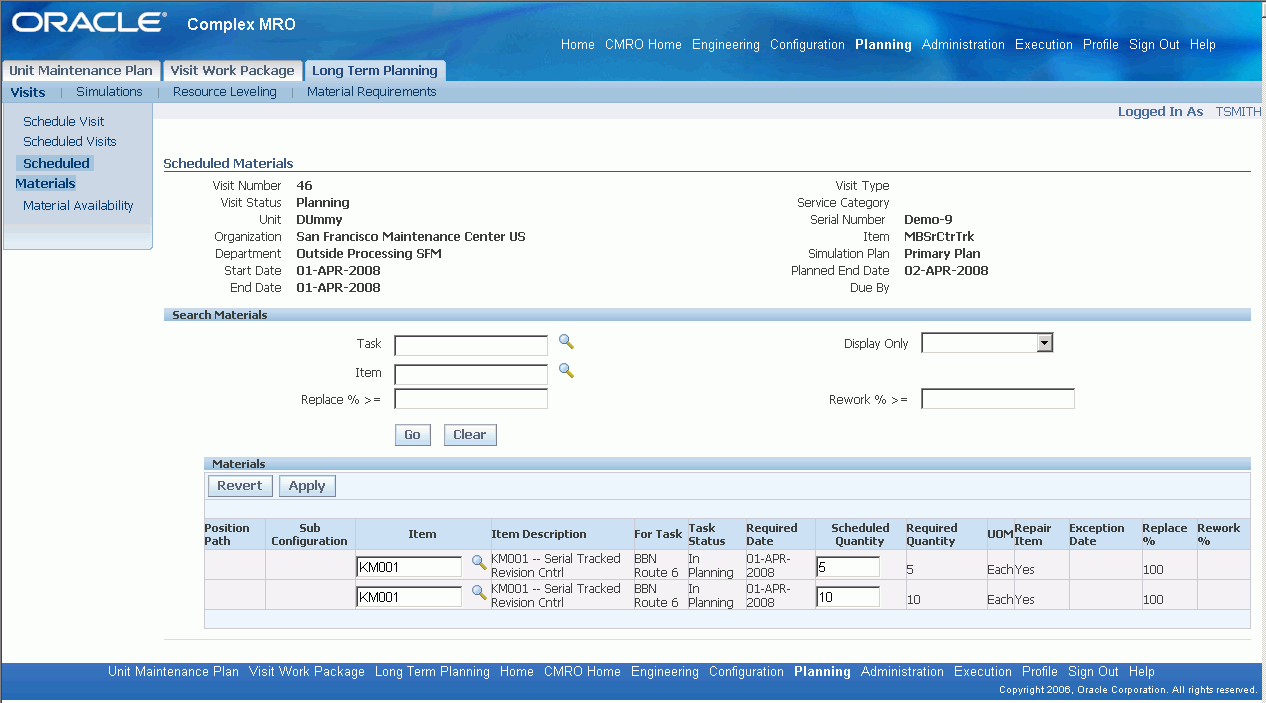This screenshot has width=1266, height=703.
Task: Open Schedule Visit in the side menu
Action: (64, 121)
